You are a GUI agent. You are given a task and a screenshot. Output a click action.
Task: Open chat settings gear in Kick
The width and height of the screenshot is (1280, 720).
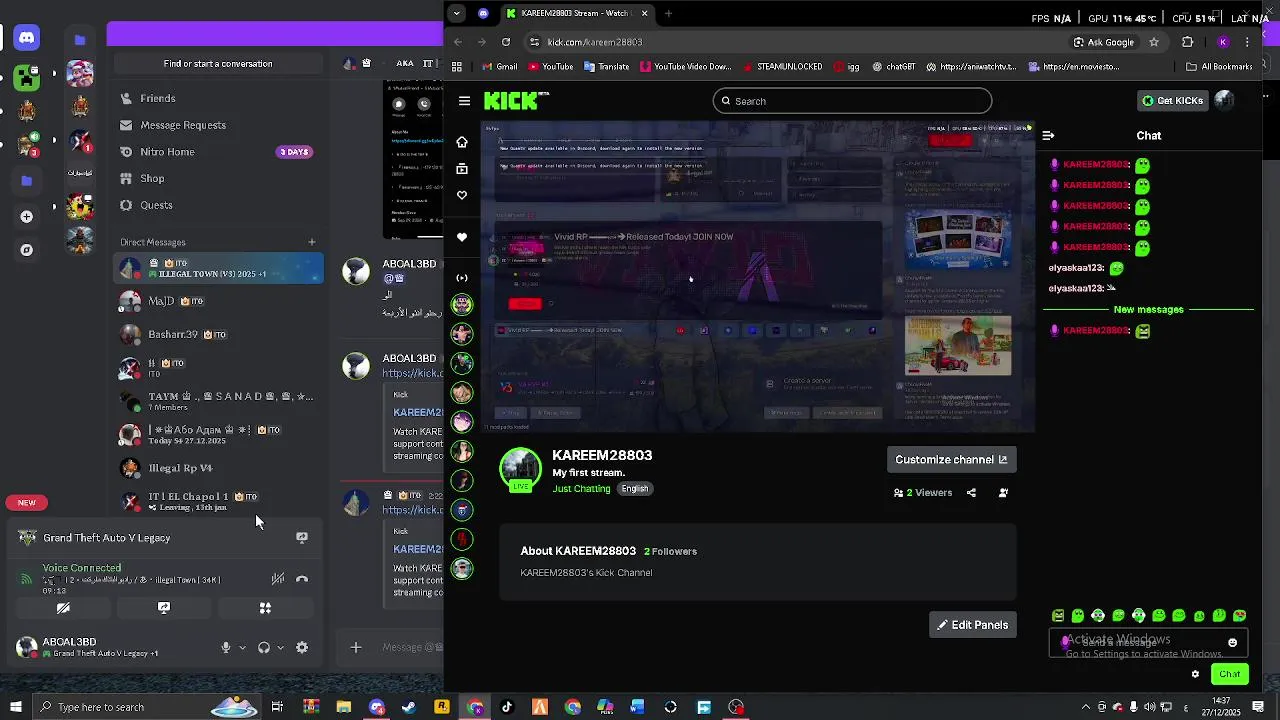click(x=1195, y=674)
